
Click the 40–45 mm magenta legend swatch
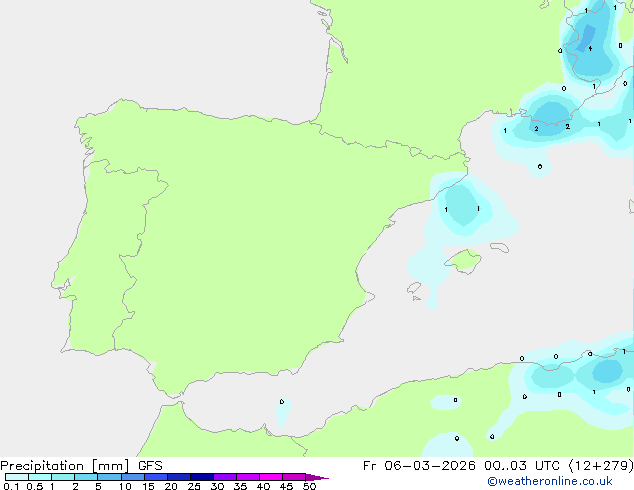point(271,477)
